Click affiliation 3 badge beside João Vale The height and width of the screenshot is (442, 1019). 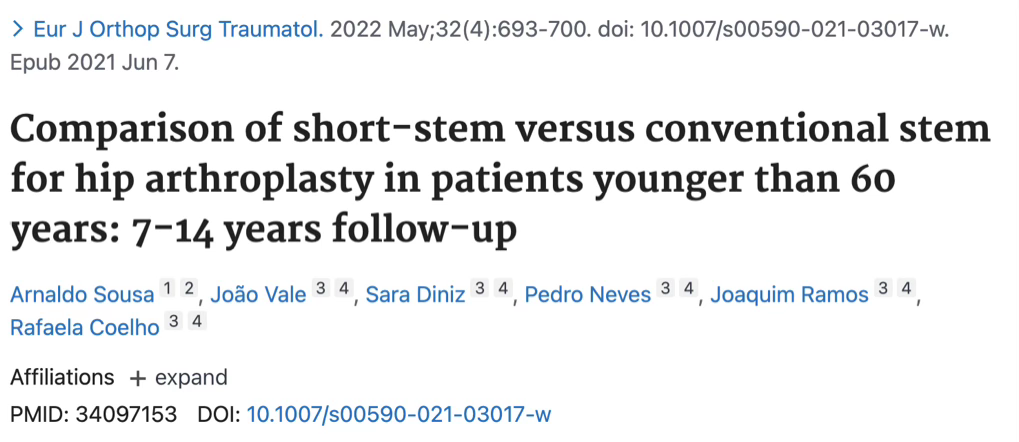coord(319,289)
